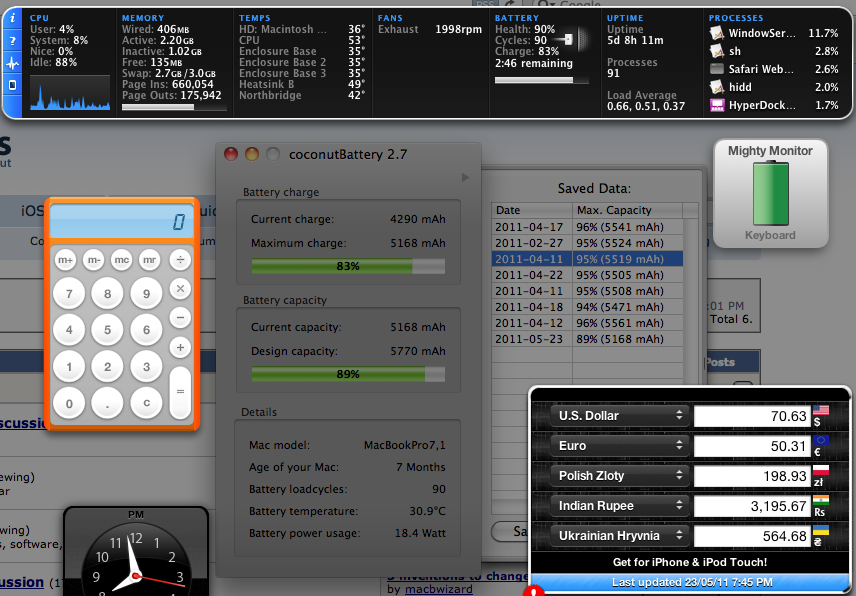Open the Euro currency dropdown

pos(619,446)
